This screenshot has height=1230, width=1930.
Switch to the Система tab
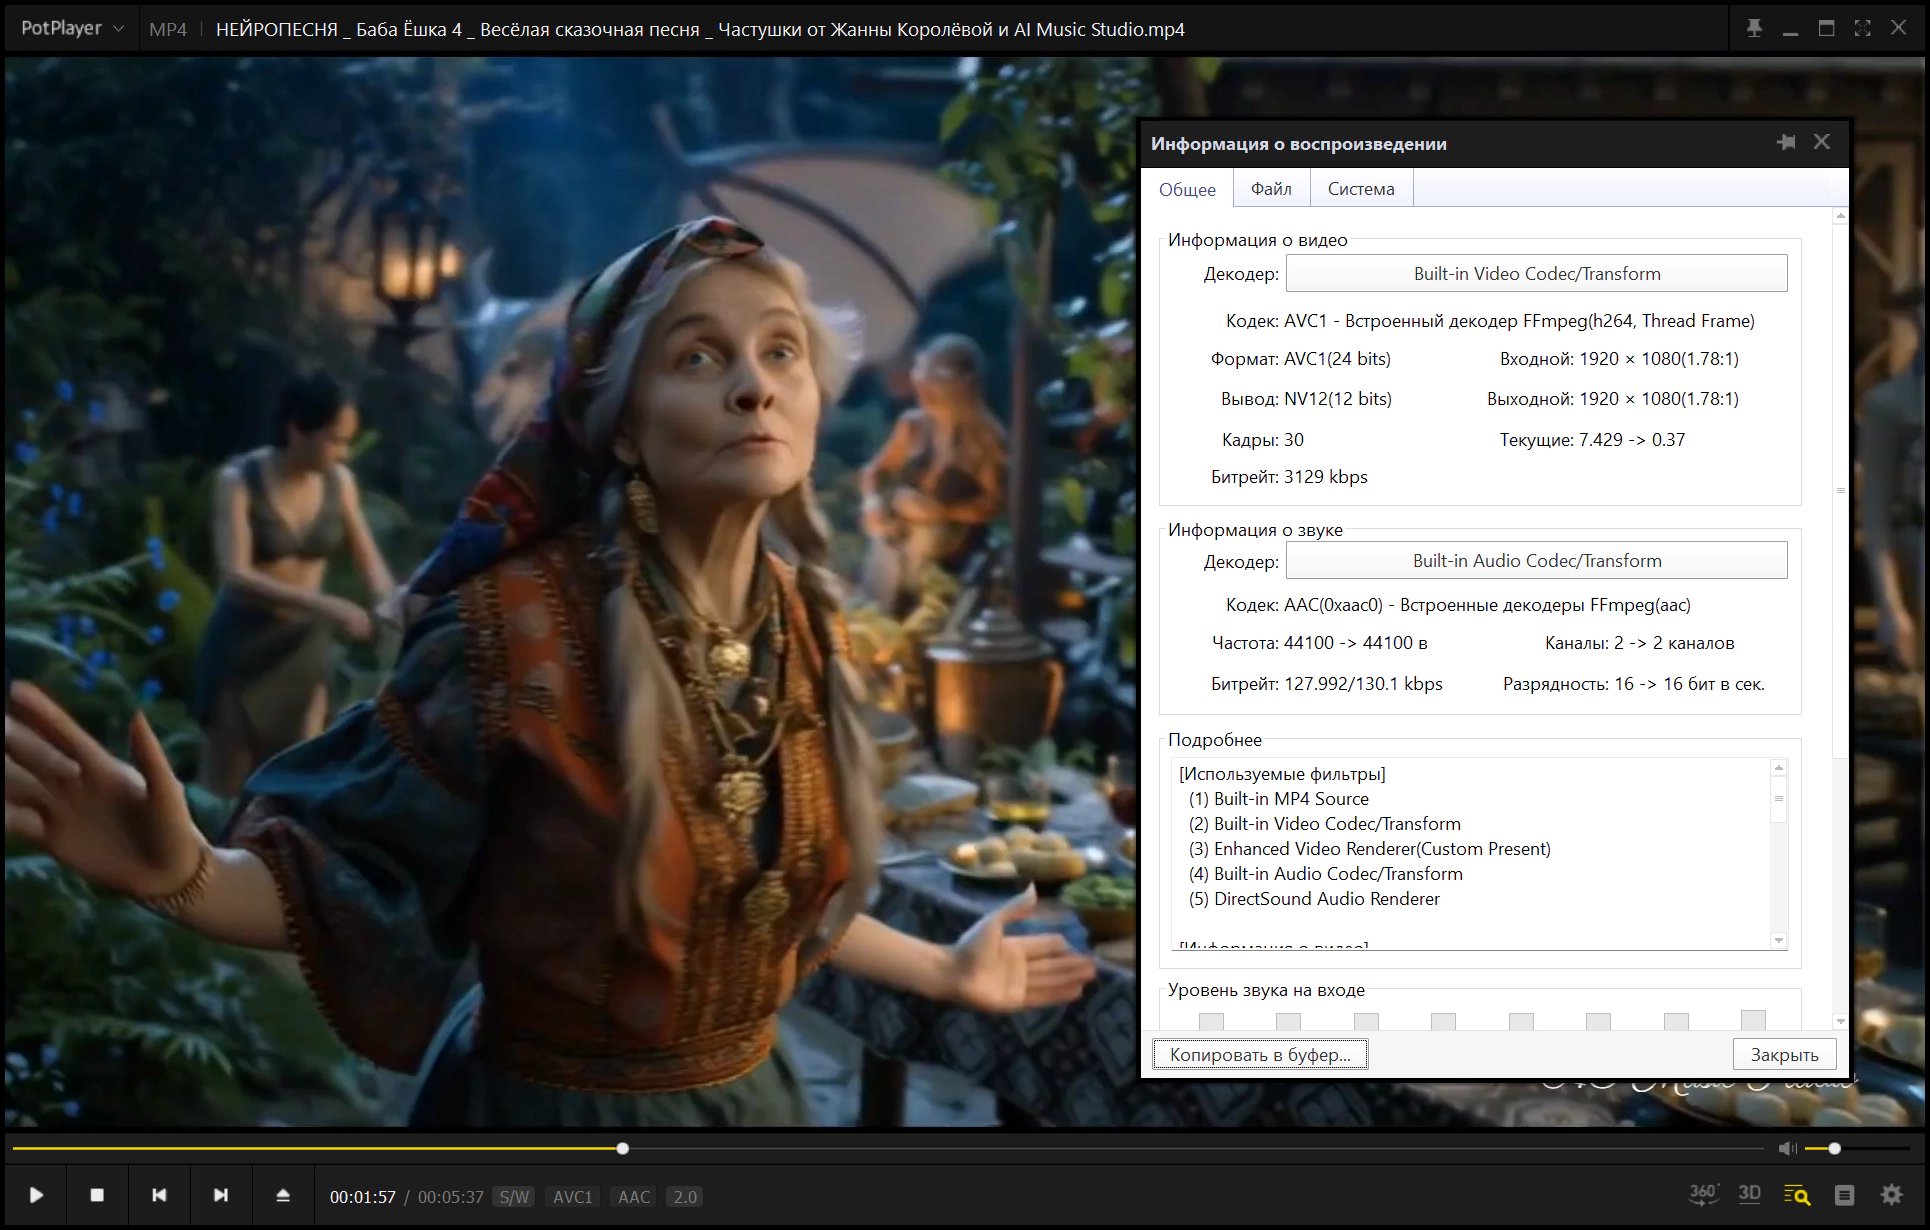1360,189
